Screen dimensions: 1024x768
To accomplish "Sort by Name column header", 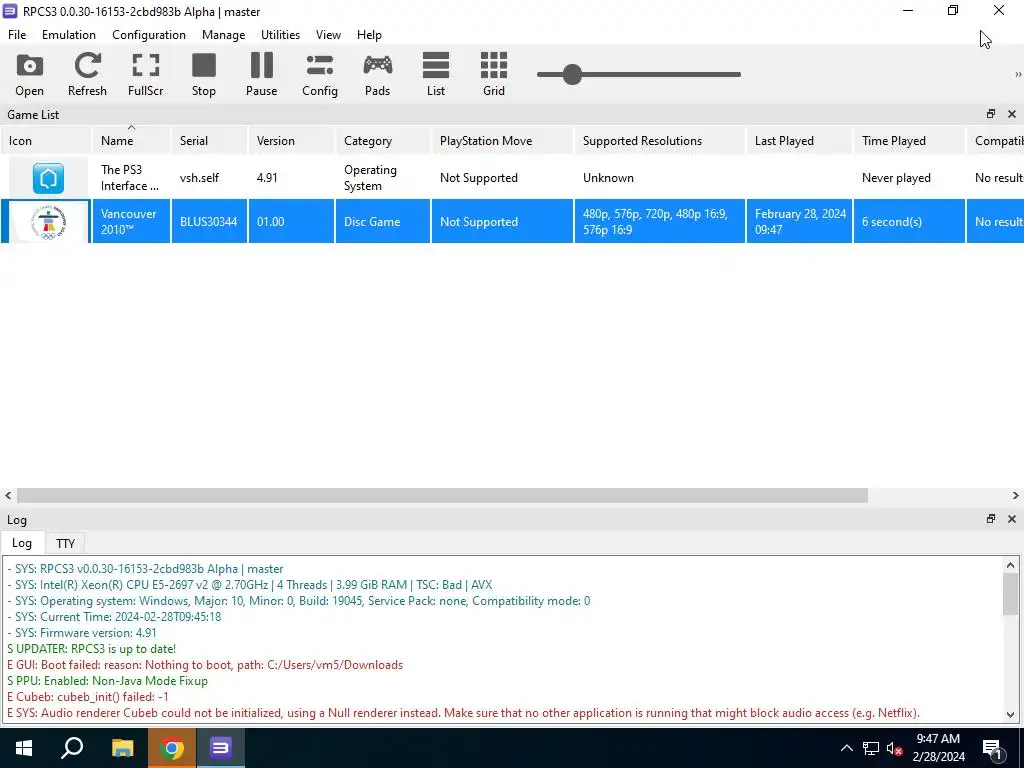I will pyautogui.click(x=131, y=140).
